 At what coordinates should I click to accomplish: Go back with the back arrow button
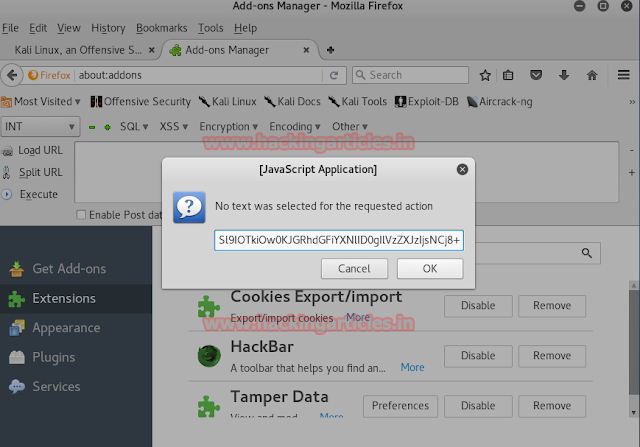click(x=12, y=75)
